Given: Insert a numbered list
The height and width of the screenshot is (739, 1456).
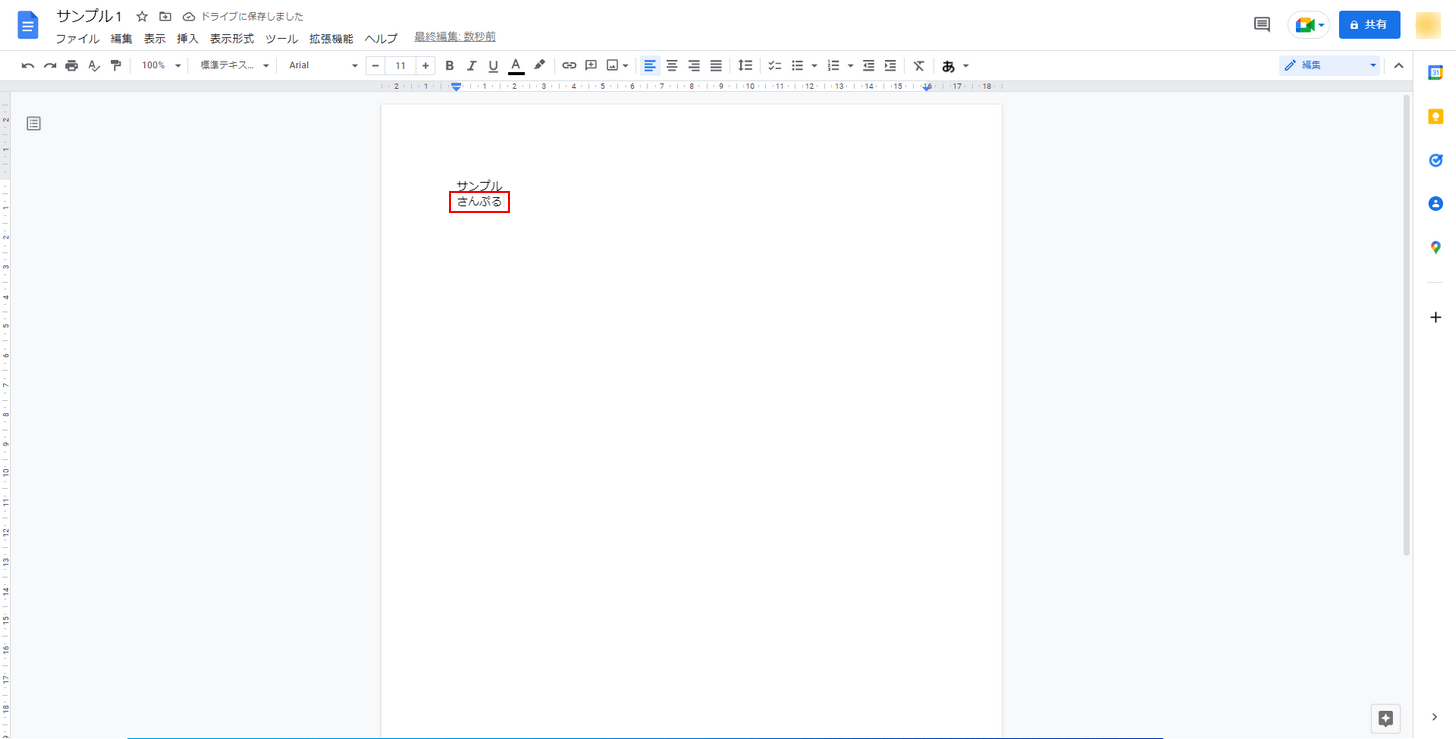Looking at the screenshot, I should click(834, 66).
